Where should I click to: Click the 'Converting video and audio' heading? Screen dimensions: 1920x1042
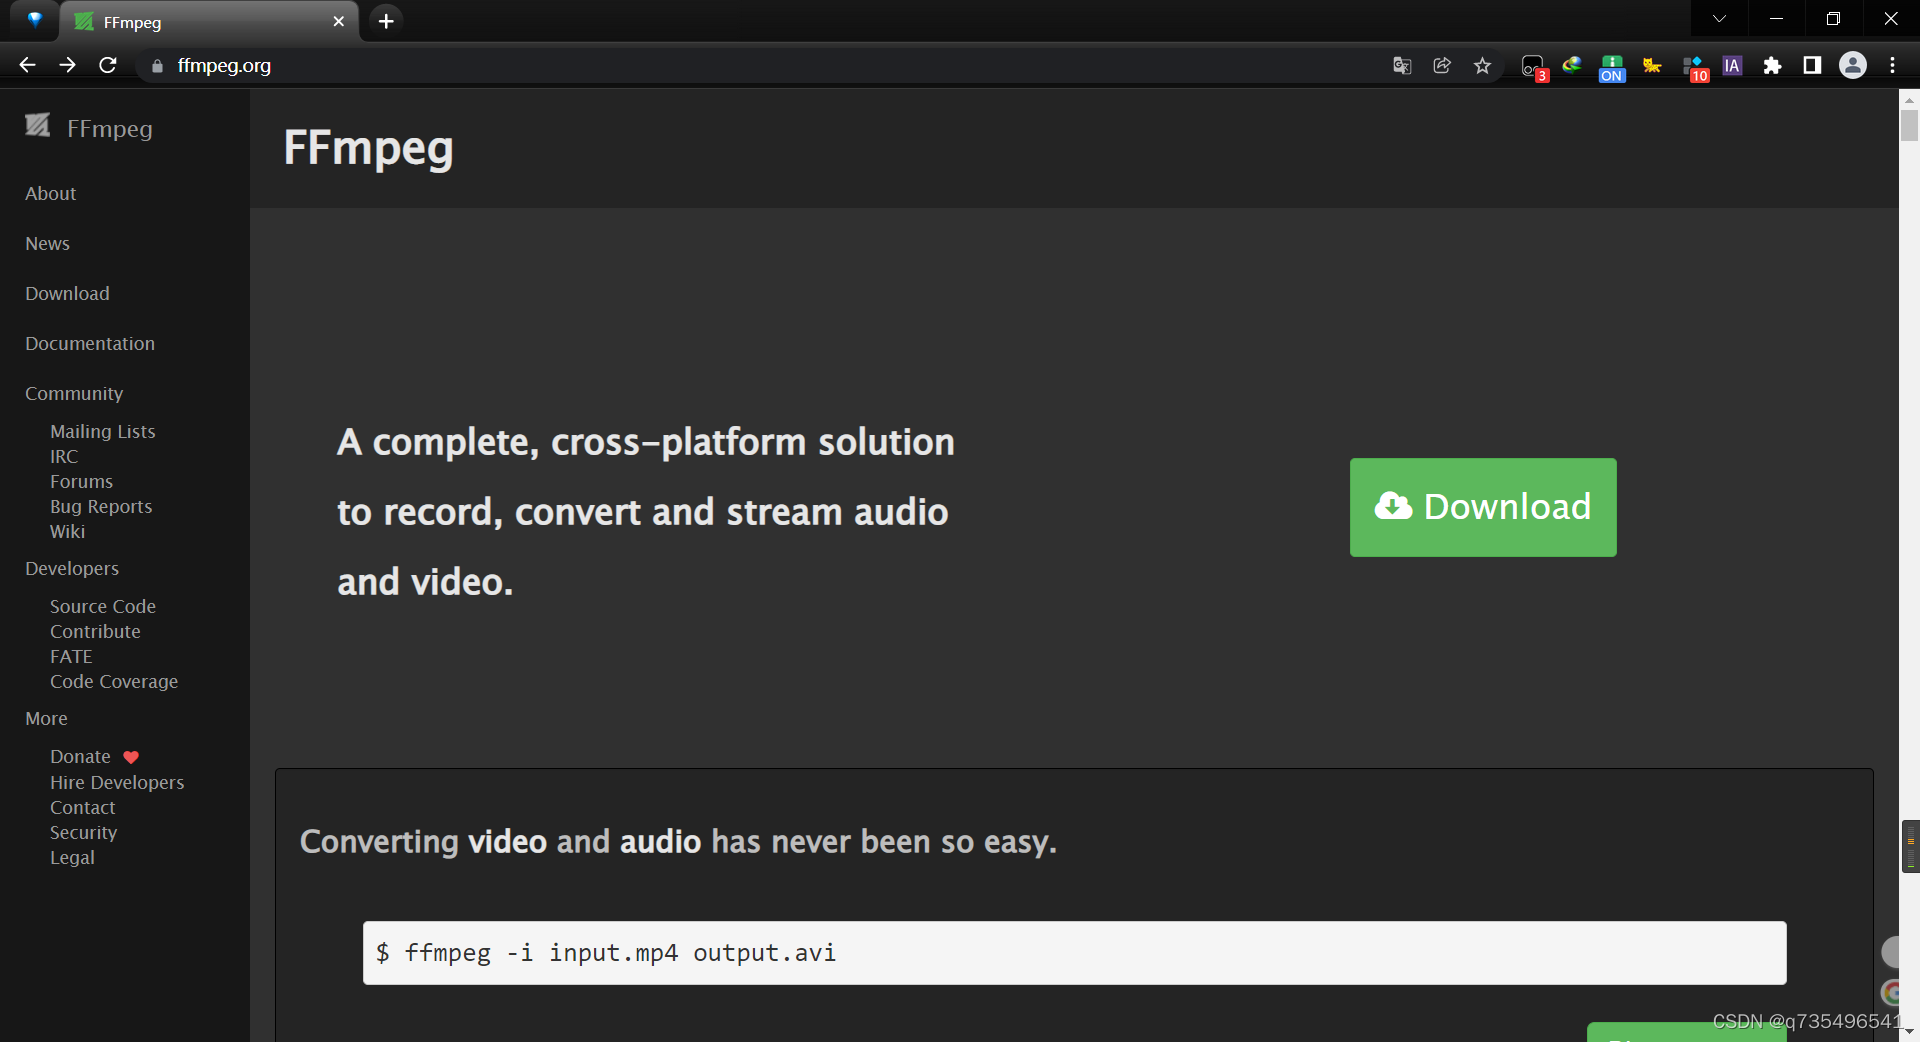click(x=678, y=842)
